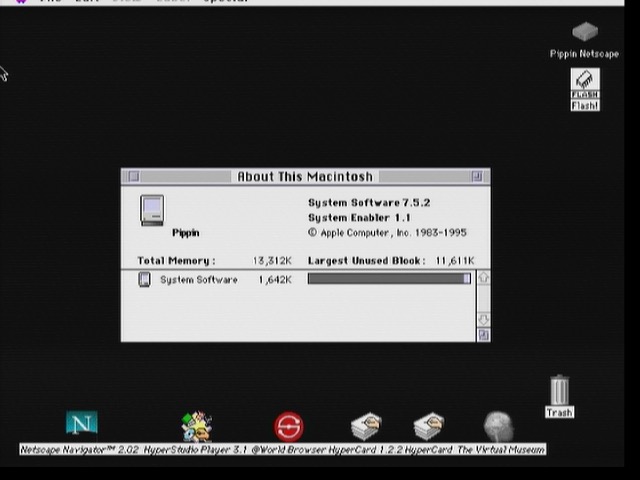640x480 pixels.
Task: Click the scroll up arrow in About window
Action: (x=484, y=278)
